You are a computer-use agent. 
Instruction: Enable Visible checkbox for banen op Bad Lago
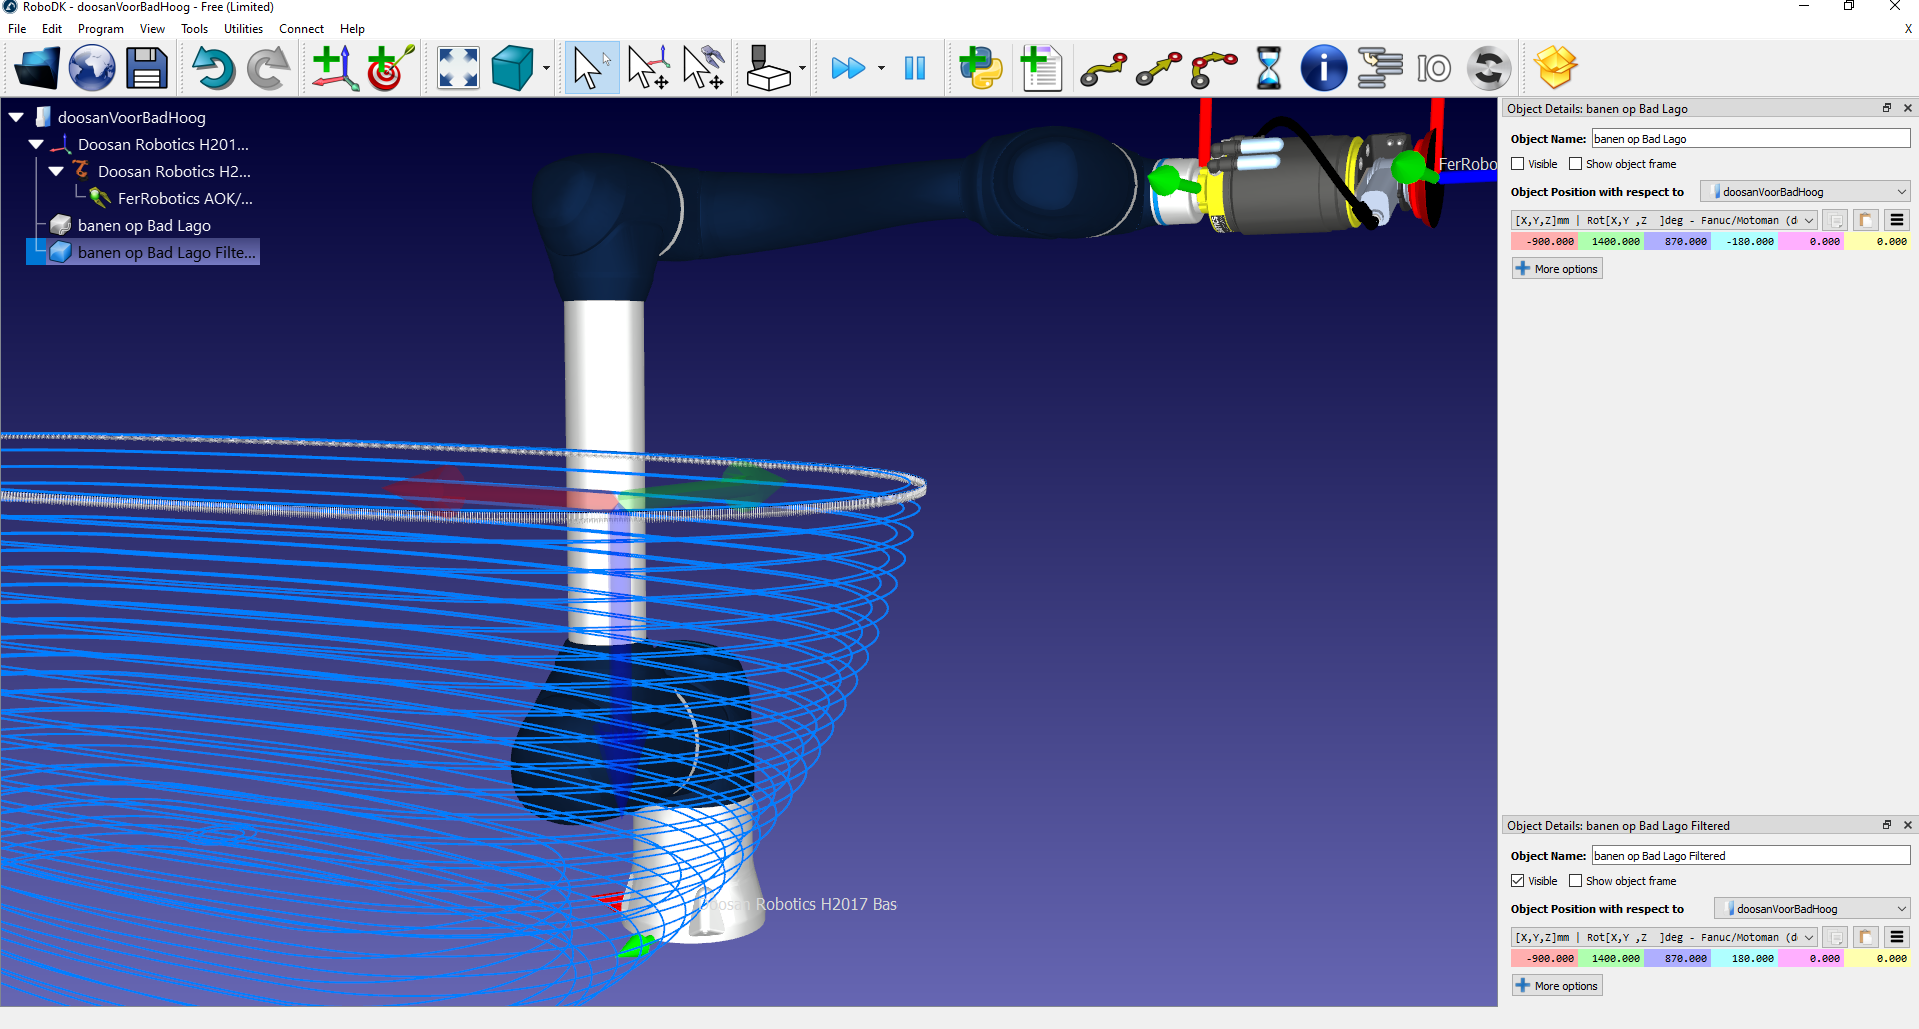(1518, 164)
